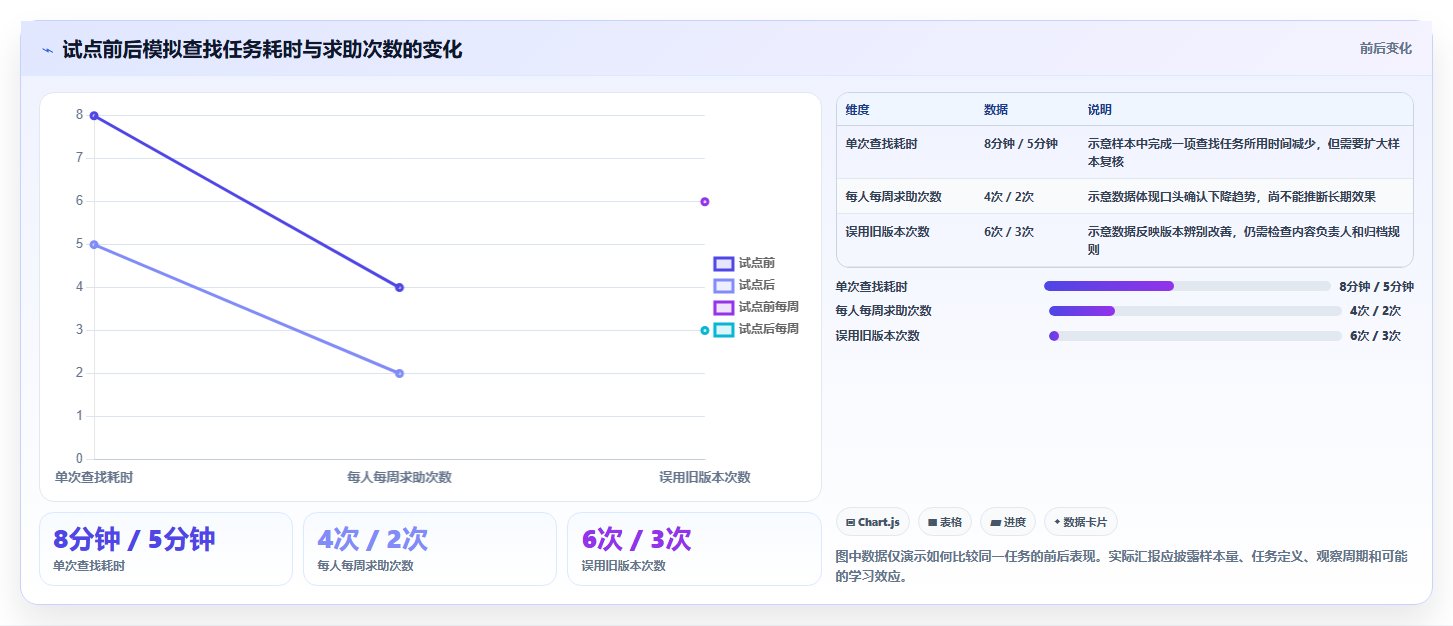The image size is (1453, 626).
Task: Select the 试点前 data point at value 8
Action: pos(94,115)
